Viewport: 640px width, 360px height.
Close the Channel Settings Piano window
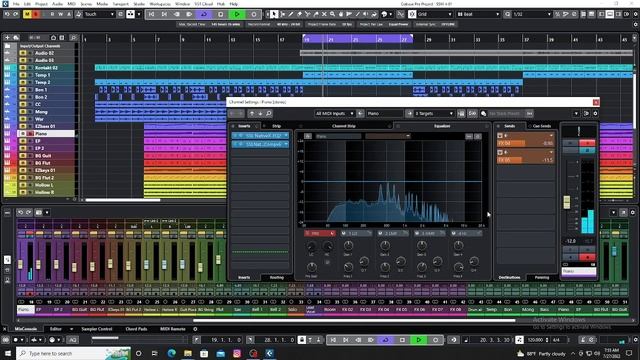tap(596, 102)
